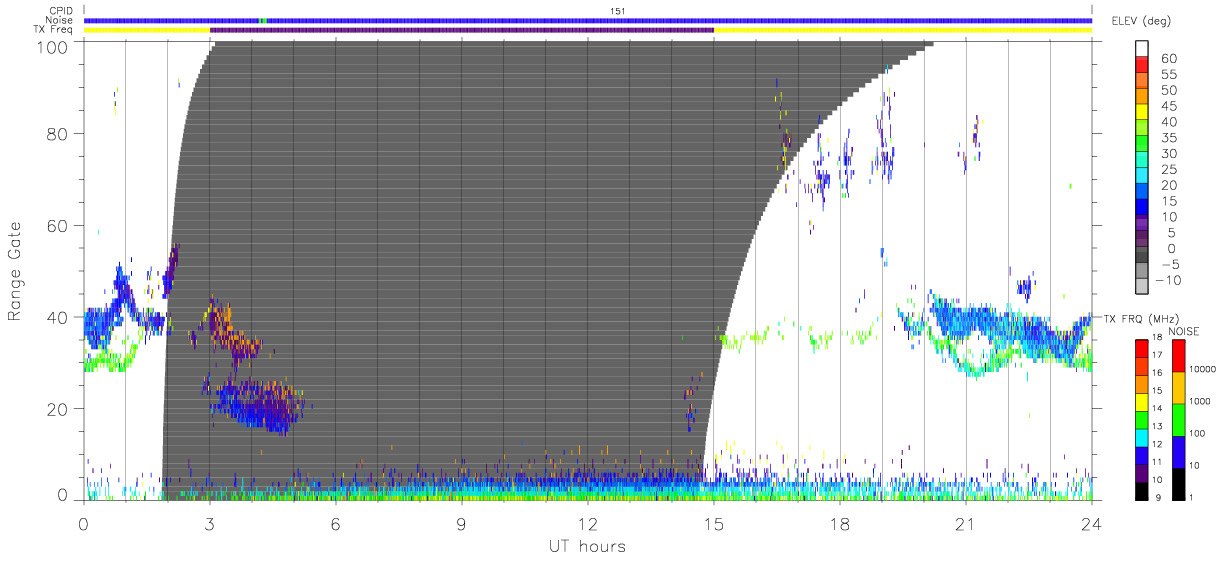This screenshot has width=1228, height=567.
Task: Select the yellow segment of TX FRQ colorbar
Action: pyautogui.click(x=1142, y=402)
